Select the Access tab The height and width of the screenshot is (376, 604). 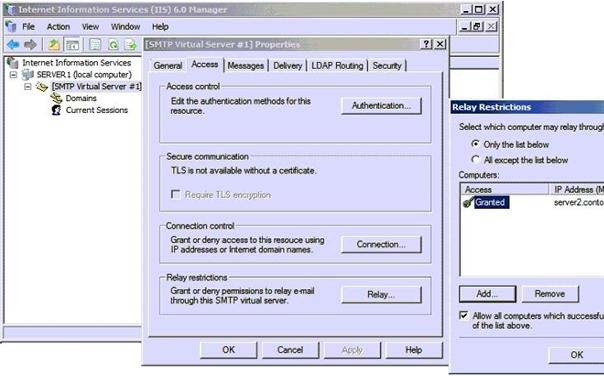click(205, 64)
